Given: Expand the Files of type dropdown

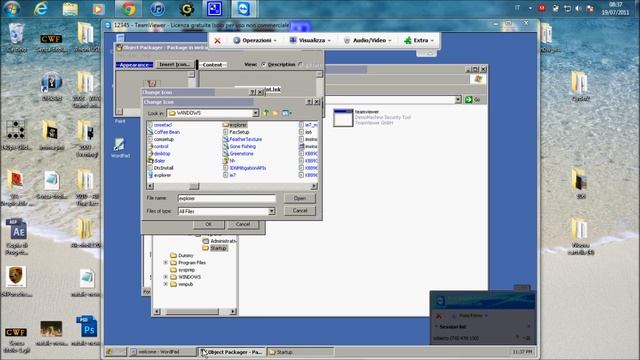Looking at the screenshot, I should 271,211.
